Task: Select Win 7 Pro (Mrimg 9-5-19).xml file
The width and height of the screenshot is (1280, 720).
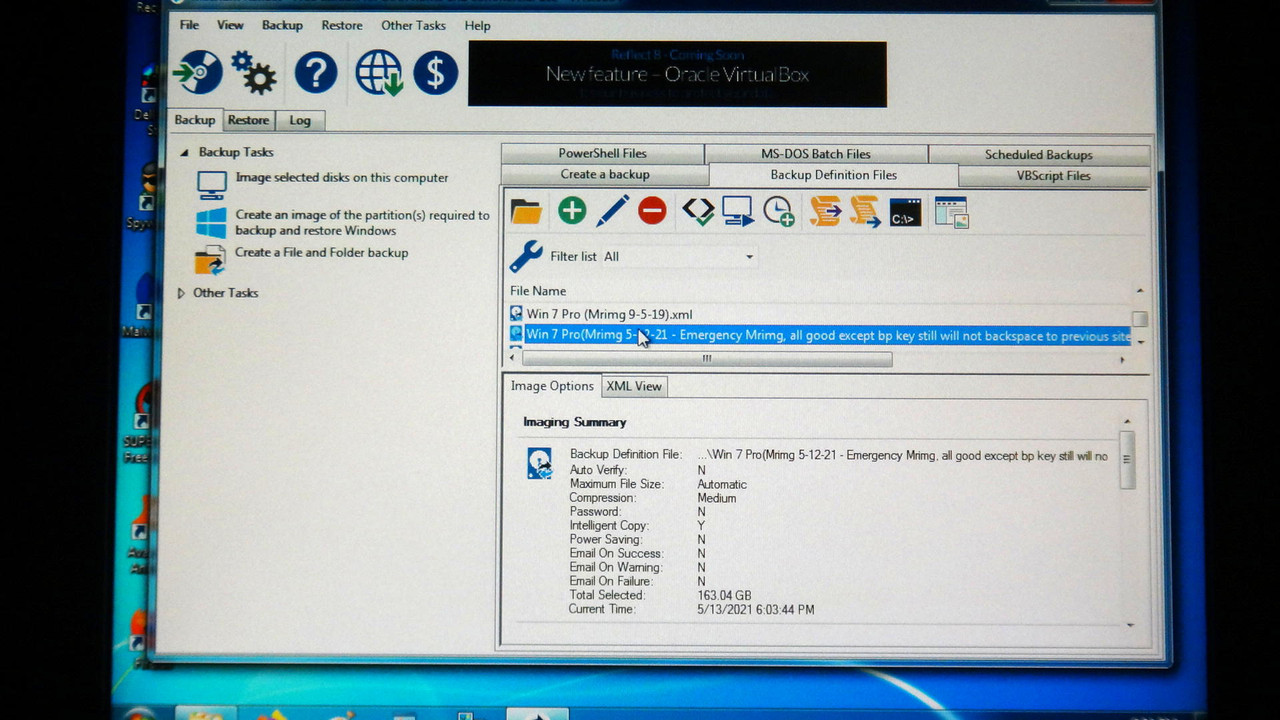Action: tap(609, 314)
